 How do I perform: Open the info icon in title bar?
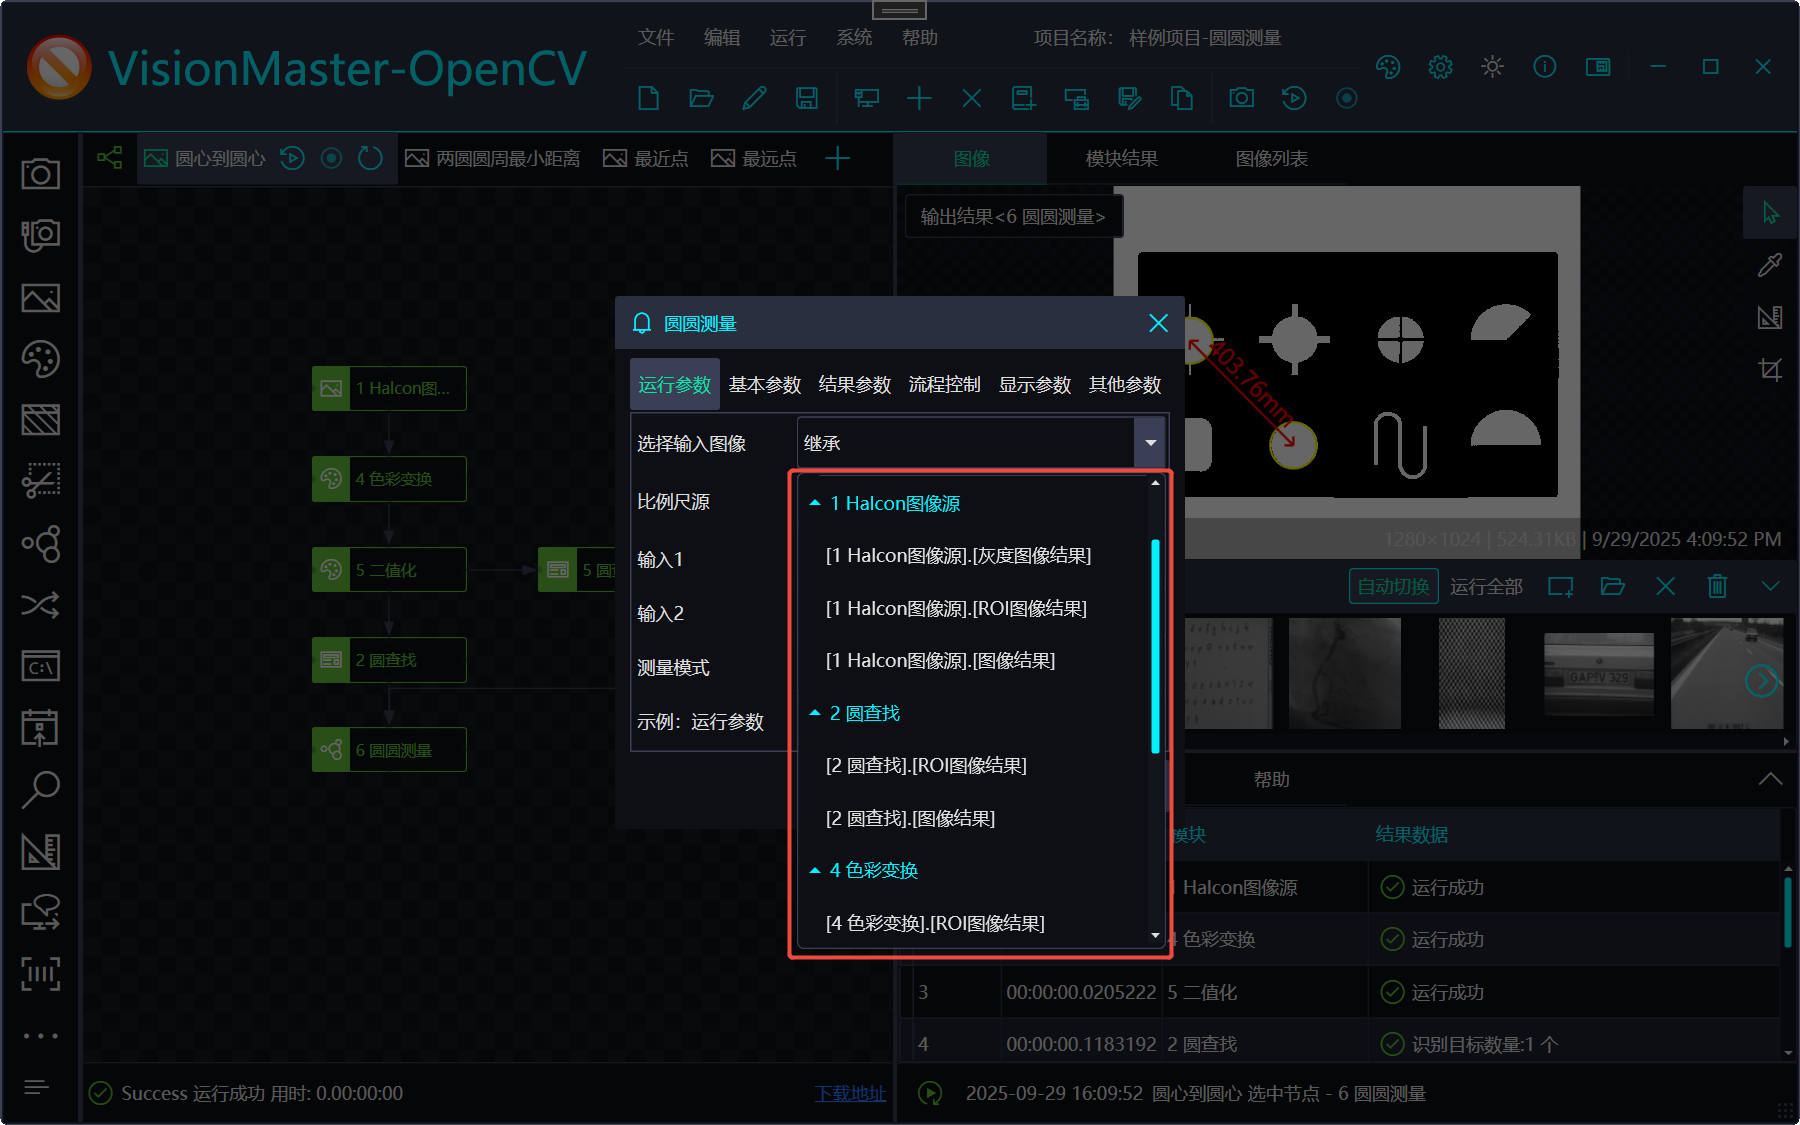coord(1545,67)
